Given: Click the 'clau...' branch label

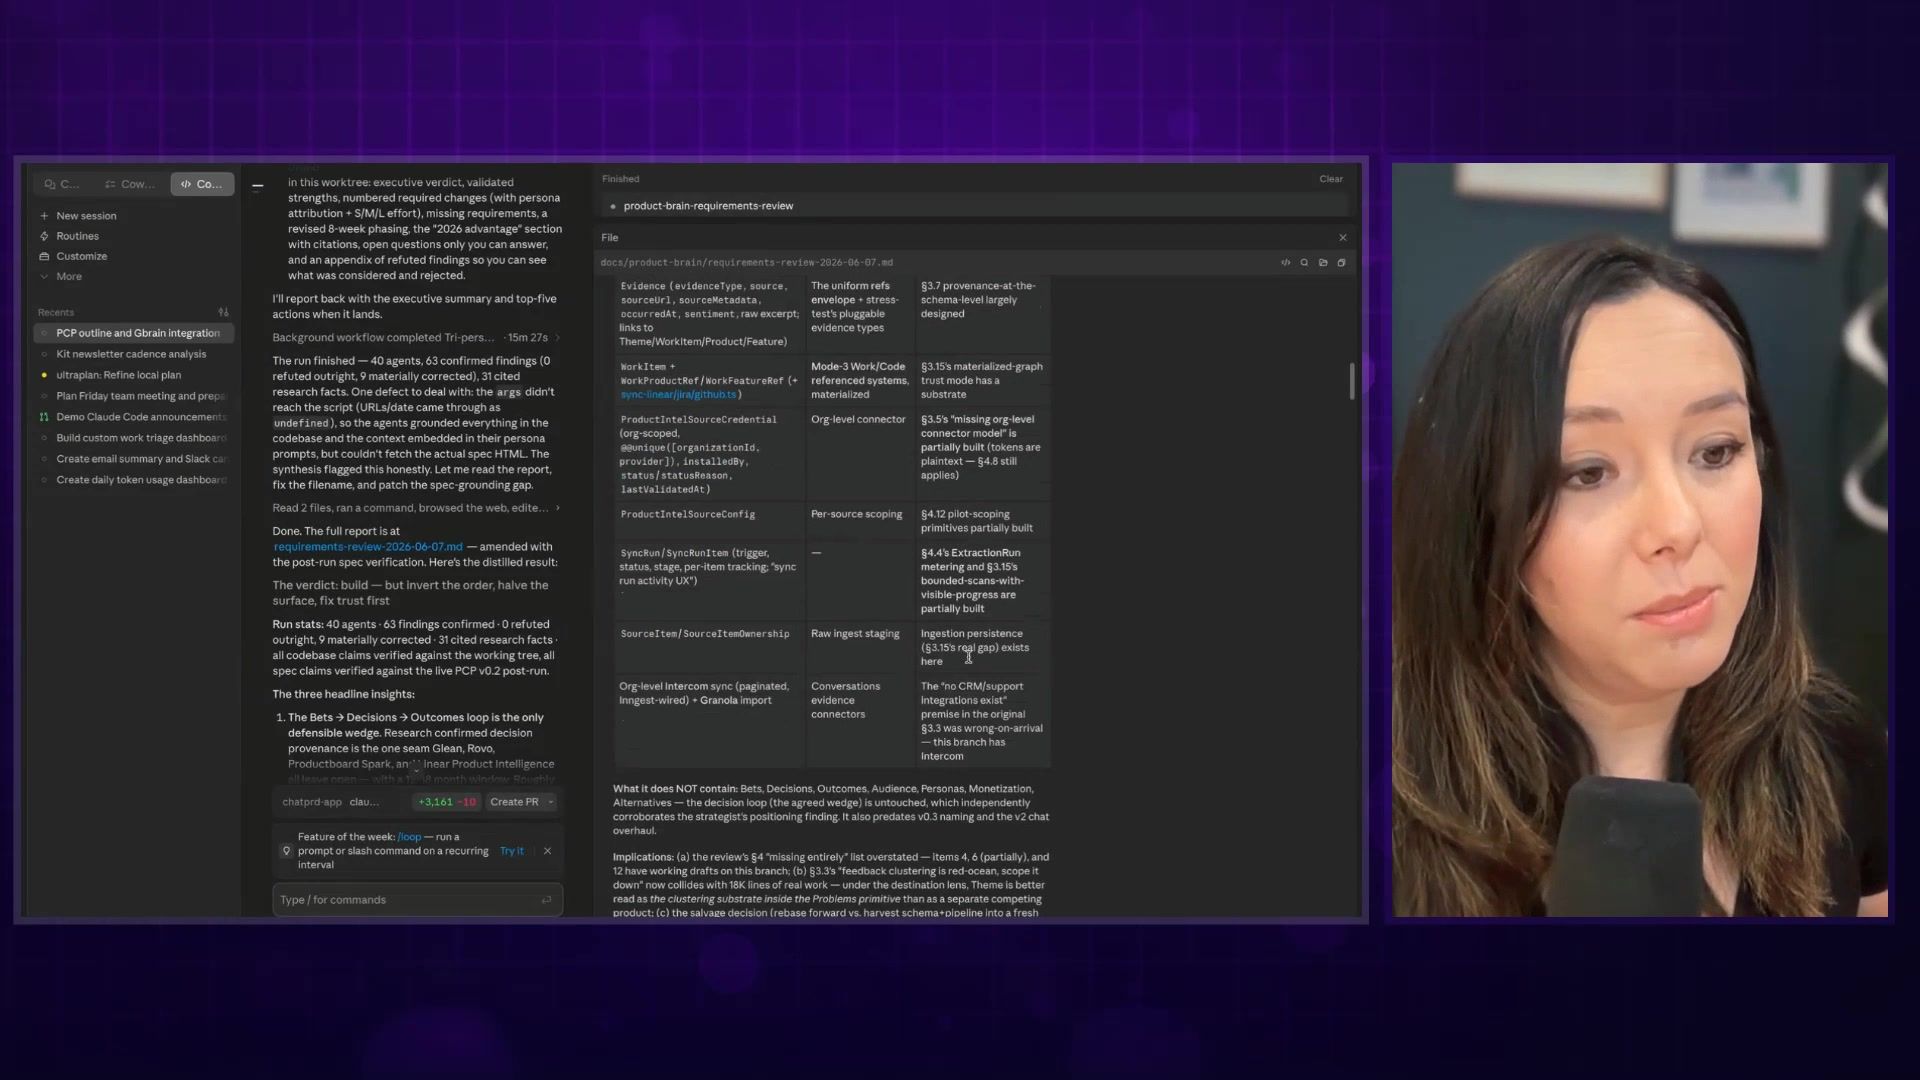Looking at the screenshot, I should click(364, 802).
